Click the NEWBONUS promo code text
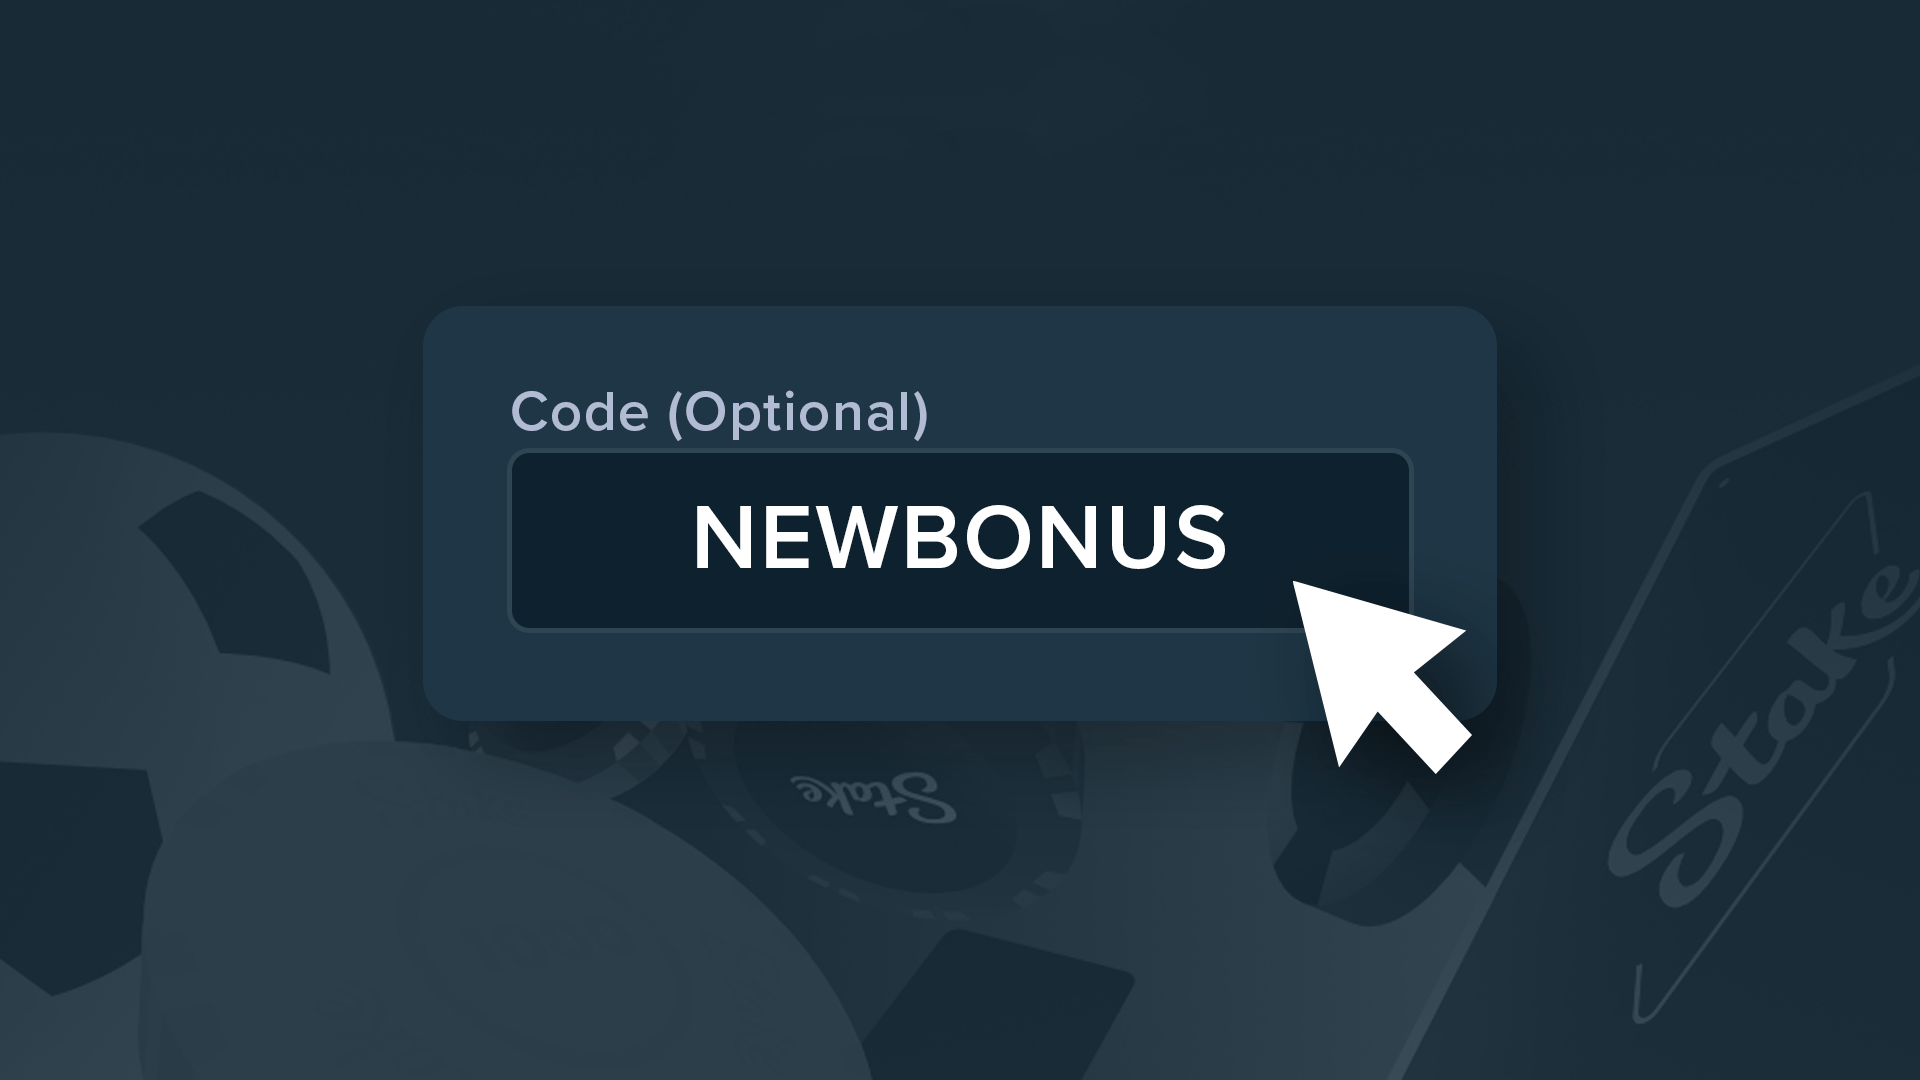Image resolution: width=1920 pixels, height=1080 pixels. coord(959,539)
